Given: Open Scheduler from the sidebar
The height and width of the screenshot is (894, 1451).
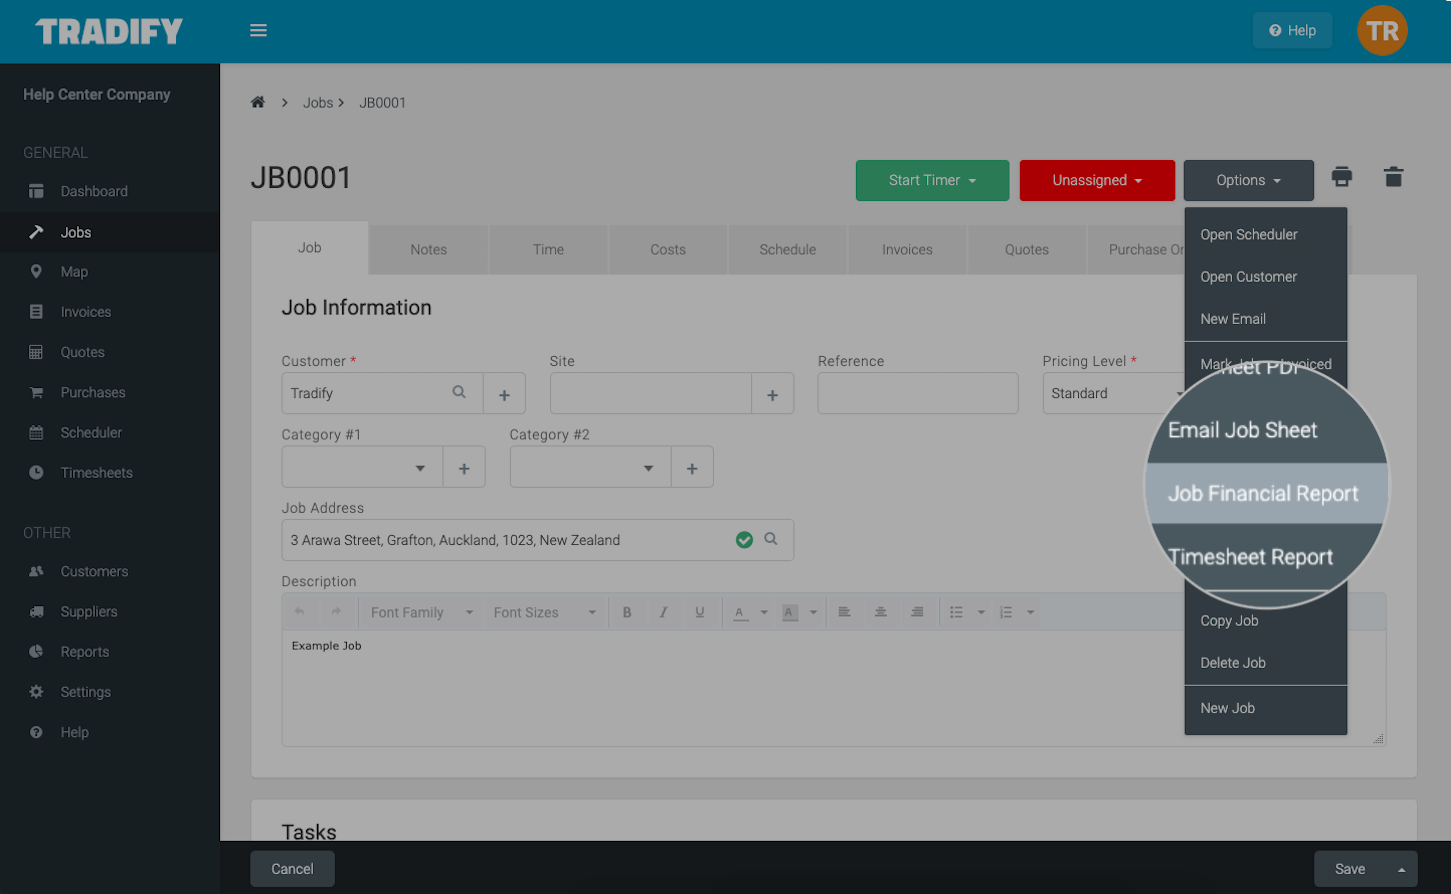Looking at the screenshot, I should pos(90,432).
